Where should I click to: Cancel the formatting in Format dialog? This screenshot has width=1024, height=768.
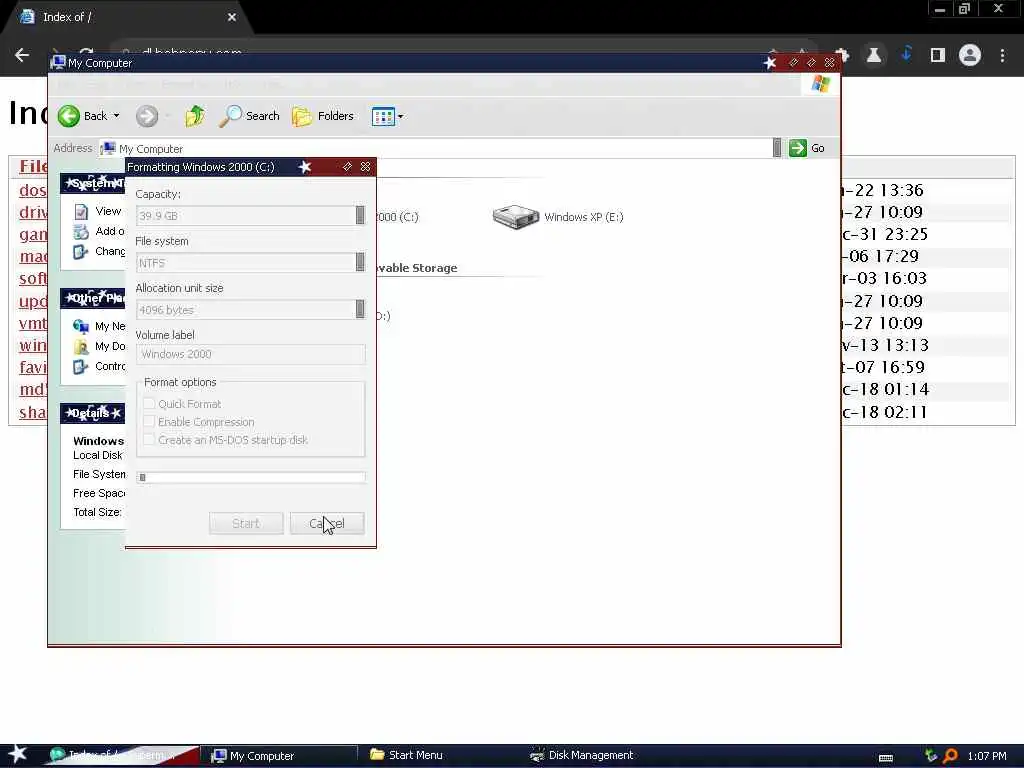(x=327, y=523)
